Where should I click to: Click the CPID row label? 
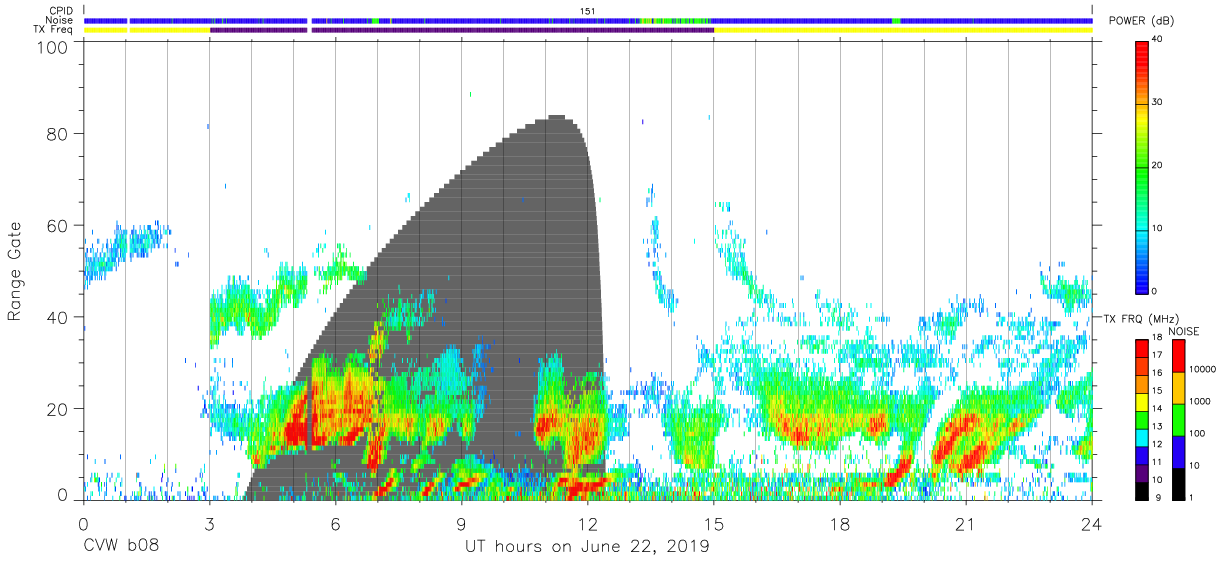click(62, 11)
